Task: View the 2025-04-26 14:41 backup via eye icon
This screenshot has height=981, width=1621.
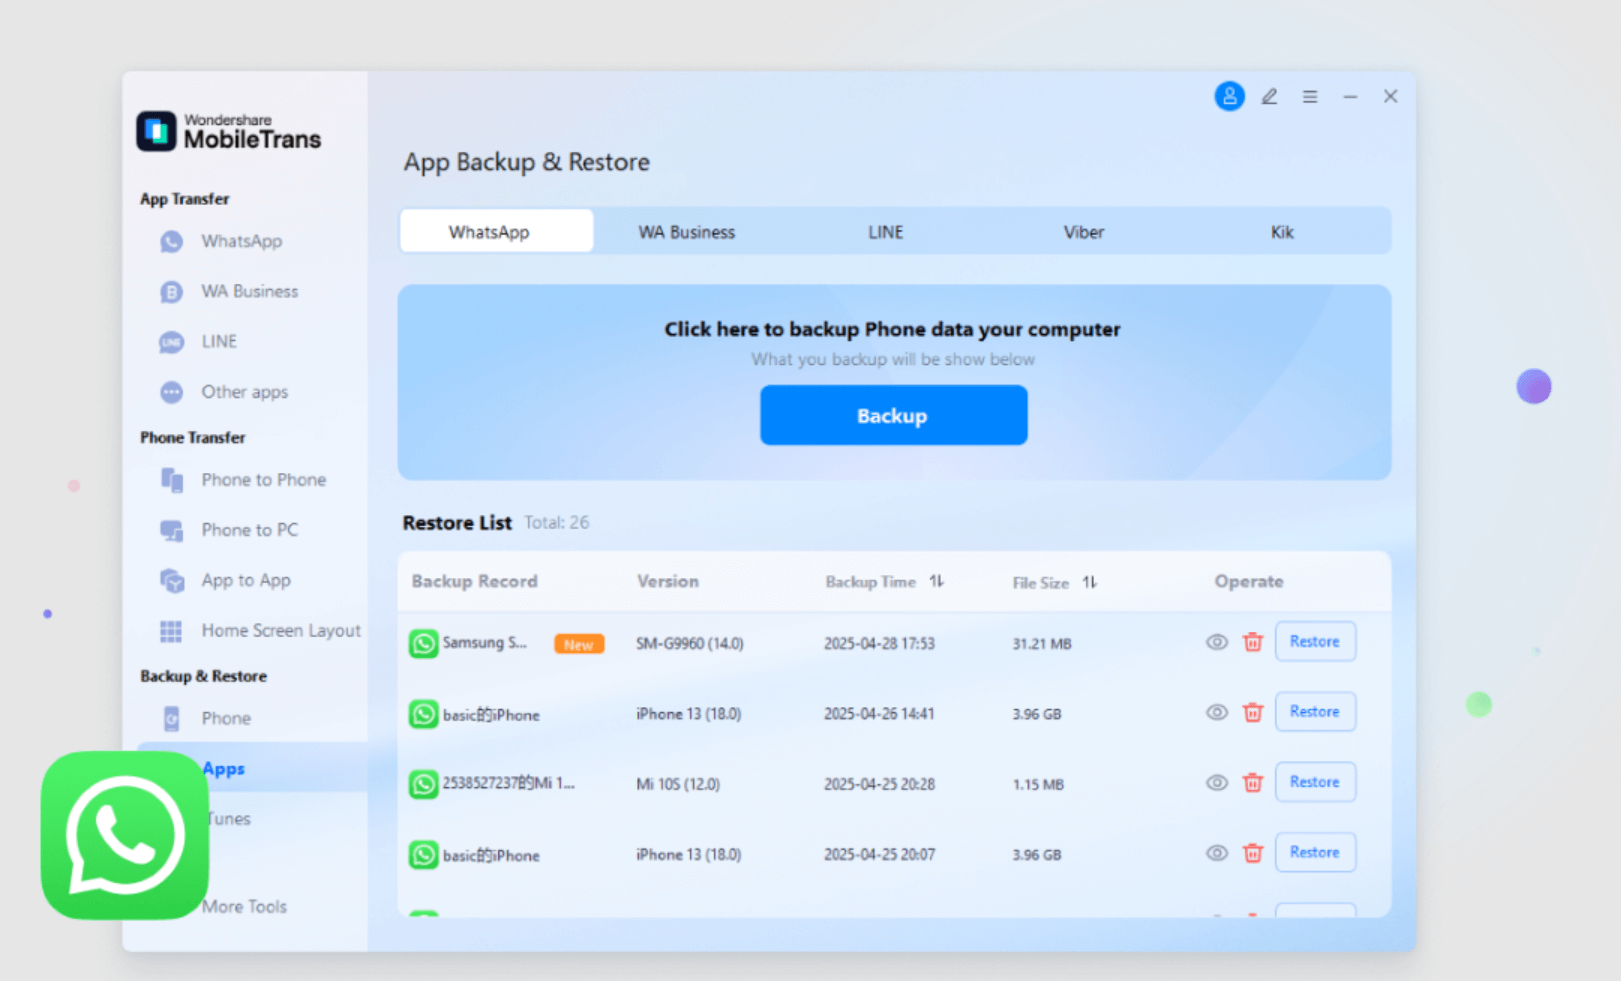Action: (x=1216, y=712)
